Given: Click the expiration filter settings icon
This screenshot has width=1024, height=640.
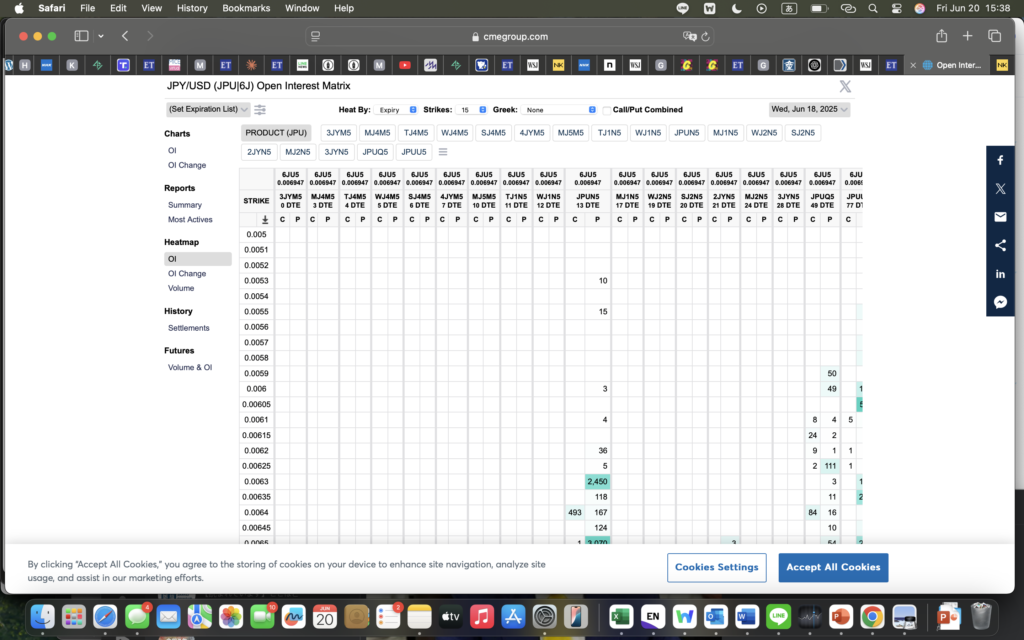Looking at the screenshot, I should tap(260, 110).
